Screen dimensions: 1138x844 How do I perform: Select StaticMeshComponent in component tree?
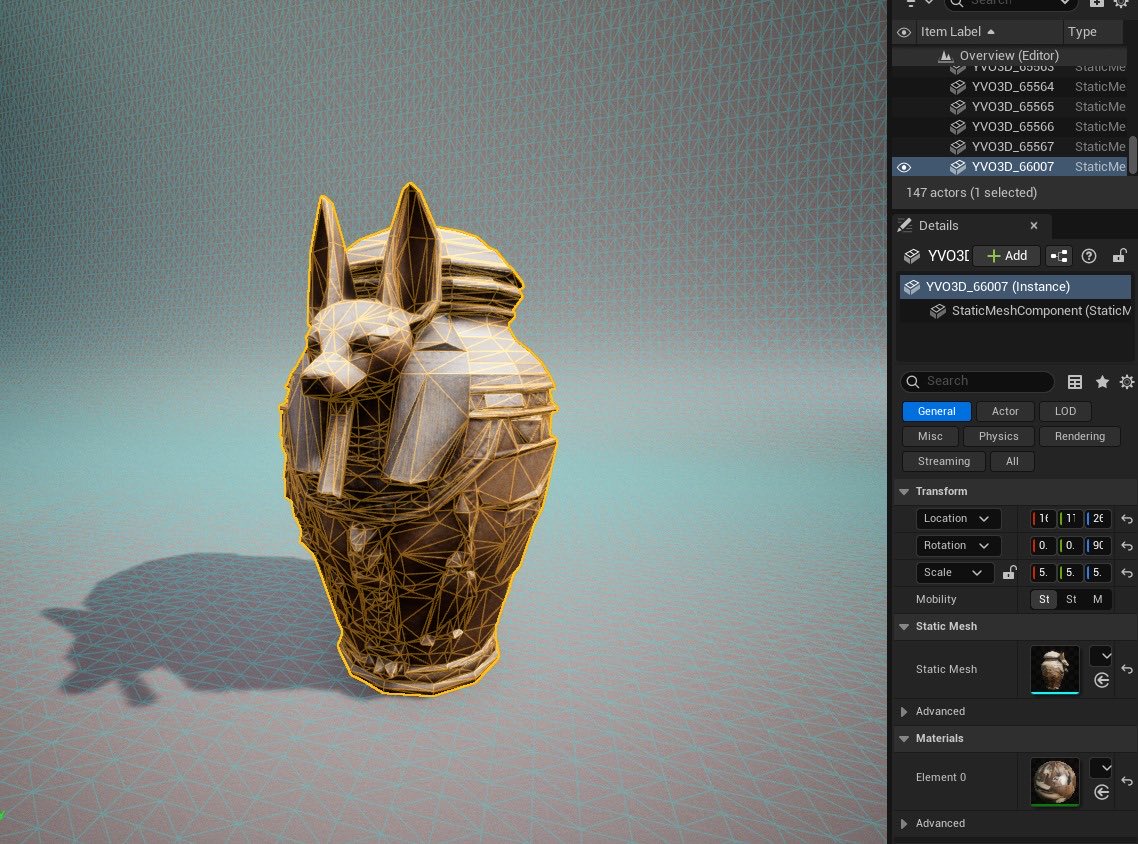pyautogui.click(x=1015, y=311)
